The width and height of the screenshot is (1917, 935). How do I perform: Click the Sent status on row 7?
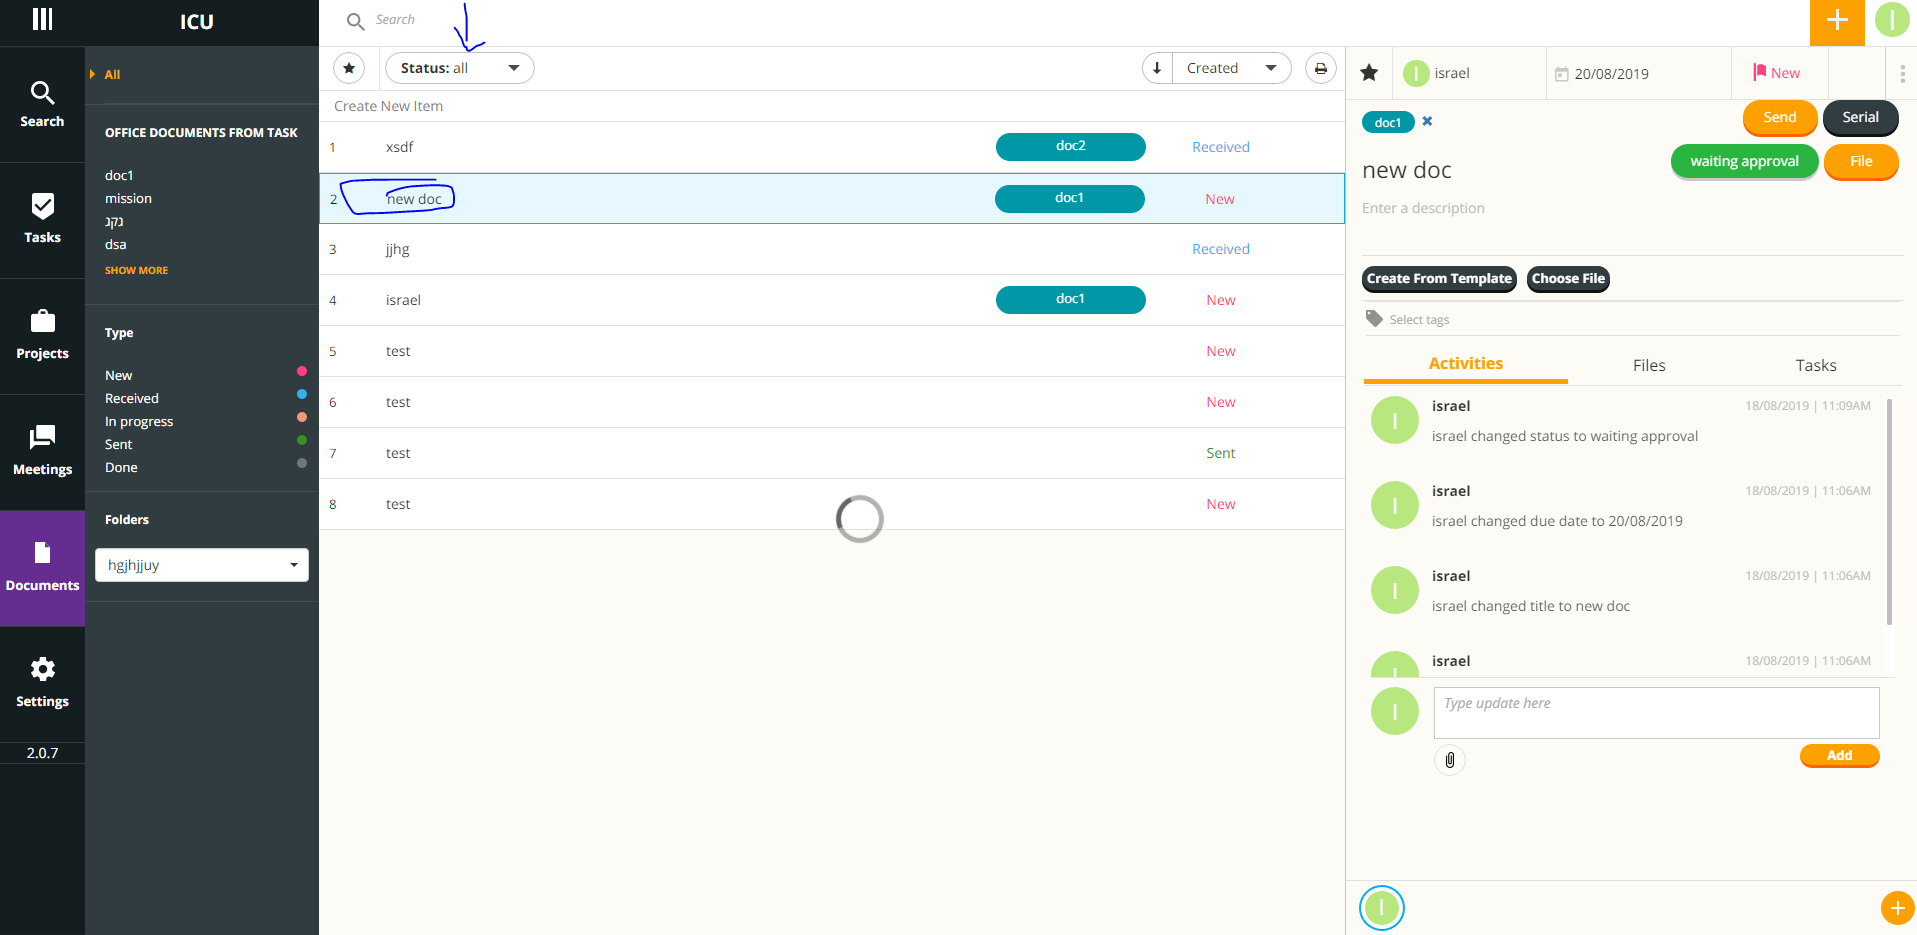1220,453
